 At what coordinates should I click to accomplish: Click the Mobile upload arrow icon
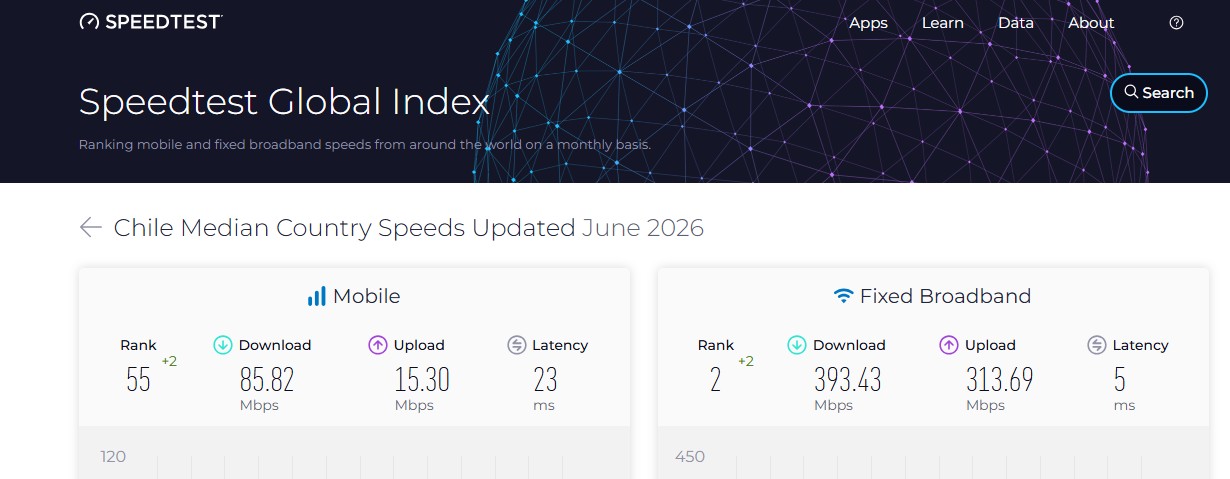377,345
